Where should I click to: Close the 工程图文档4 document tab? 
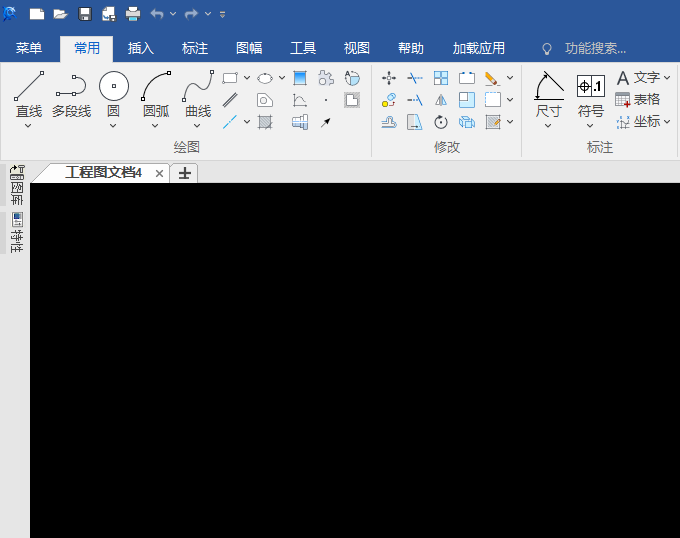click(159, 173)
